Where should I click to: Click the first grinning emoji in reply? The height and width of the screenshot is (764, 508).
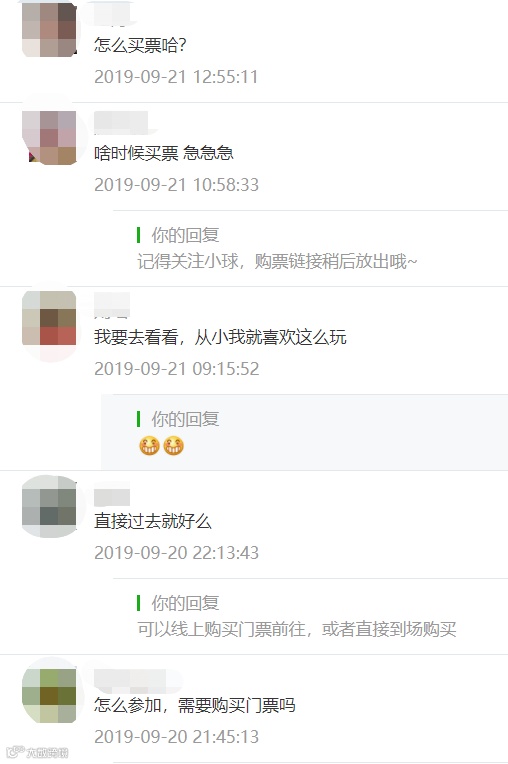(x=149, y=445)
